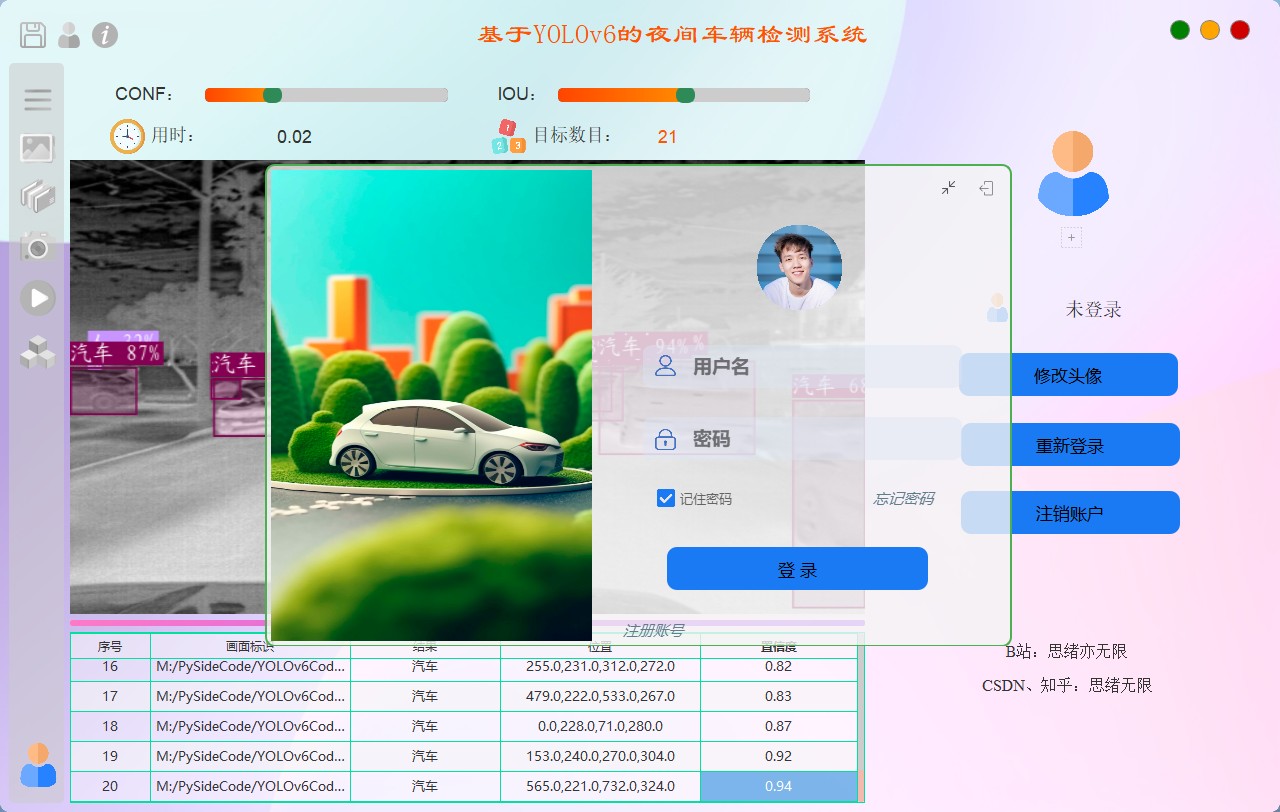The image size is (1280, 812).
Task: Click the 修改头像 button
Action: click(1068, 375)
